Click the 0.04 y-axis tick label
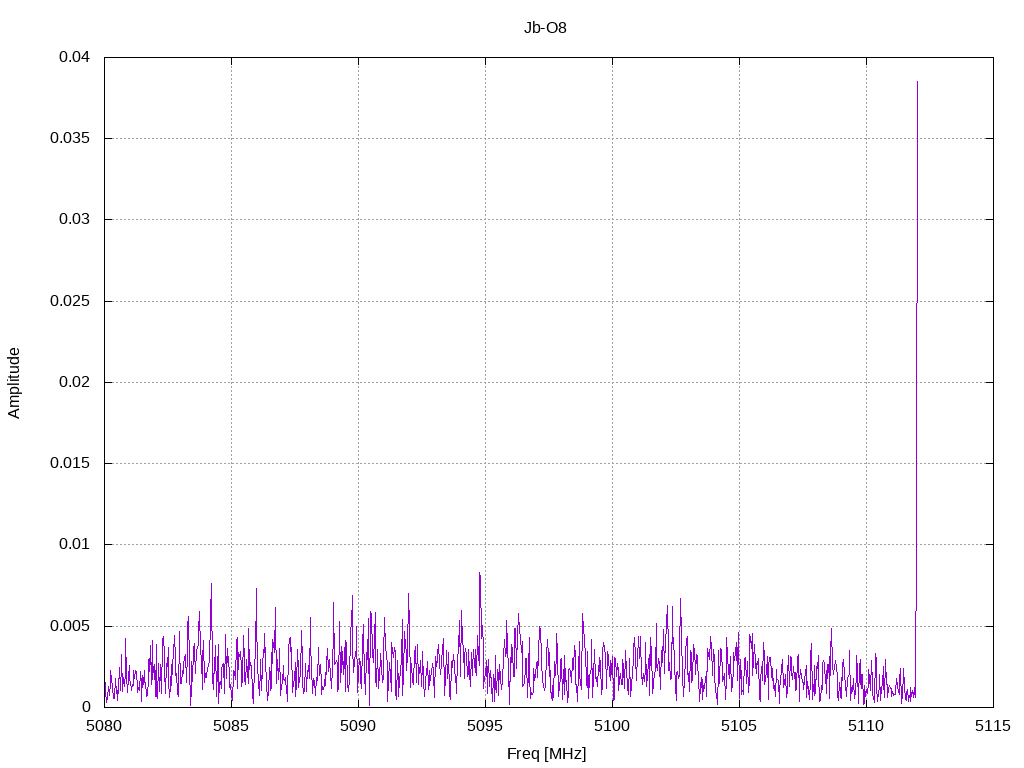The width and height of the screenshot is (1024, 768). (74, 57)
